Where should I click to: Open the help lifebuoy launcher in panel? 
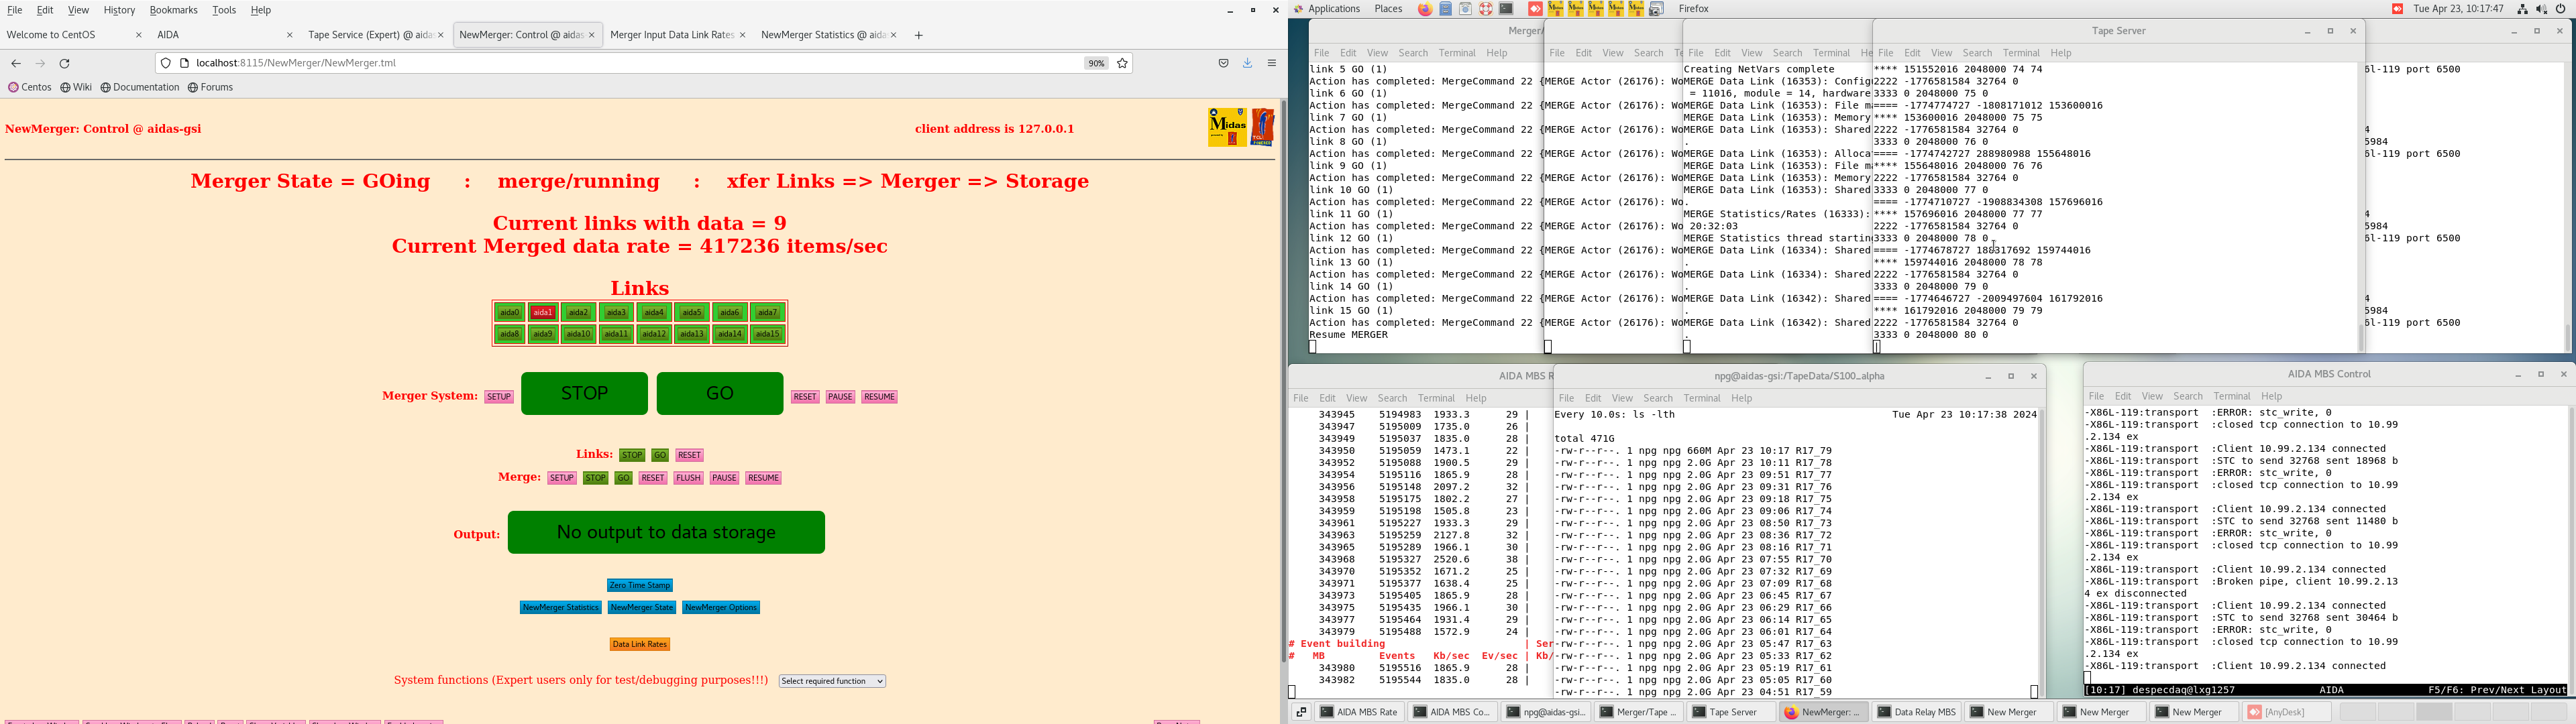coord(1486,9)
